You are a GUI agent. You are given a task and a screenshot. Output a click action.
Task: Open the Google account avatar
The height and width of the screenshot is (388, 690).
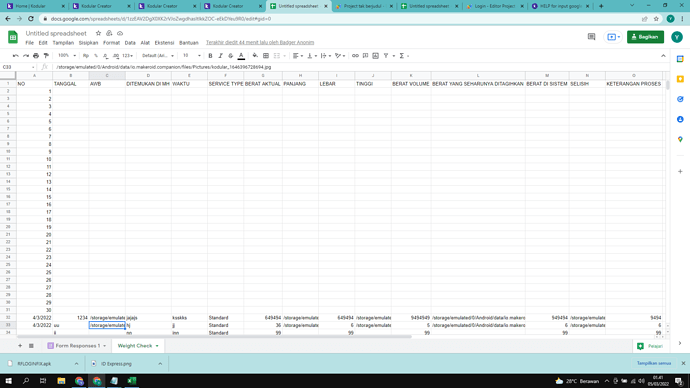(677, 37)
